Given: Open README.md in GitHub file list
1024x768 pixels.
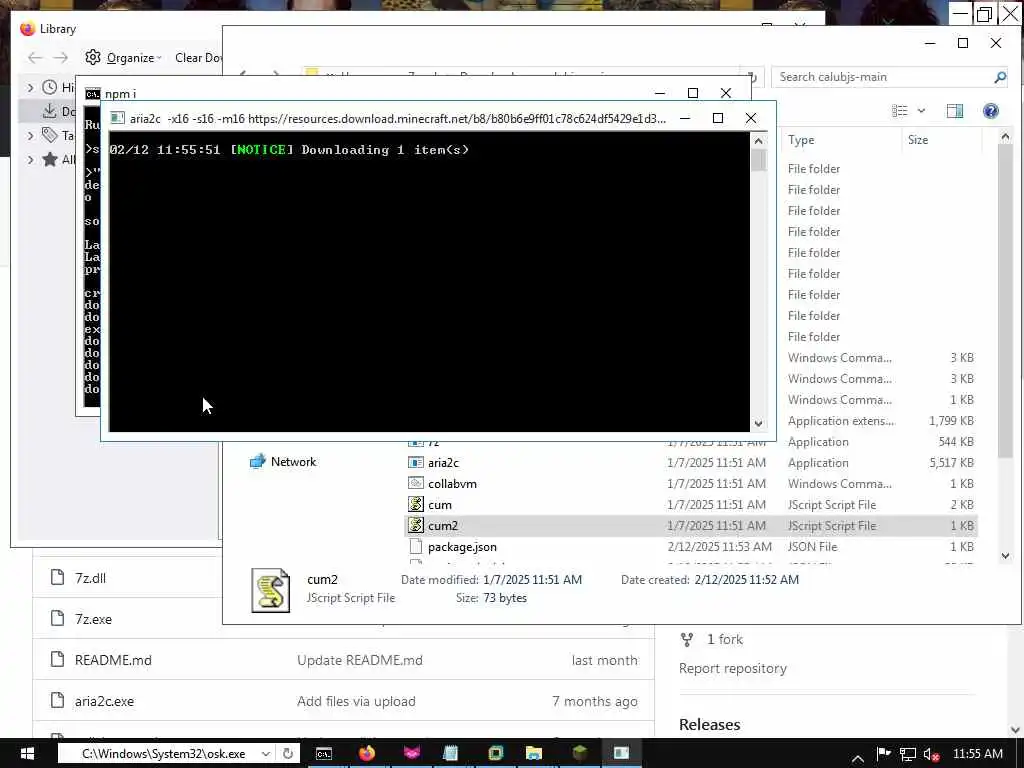Looking at the screenshot, I should pos(113,660).
